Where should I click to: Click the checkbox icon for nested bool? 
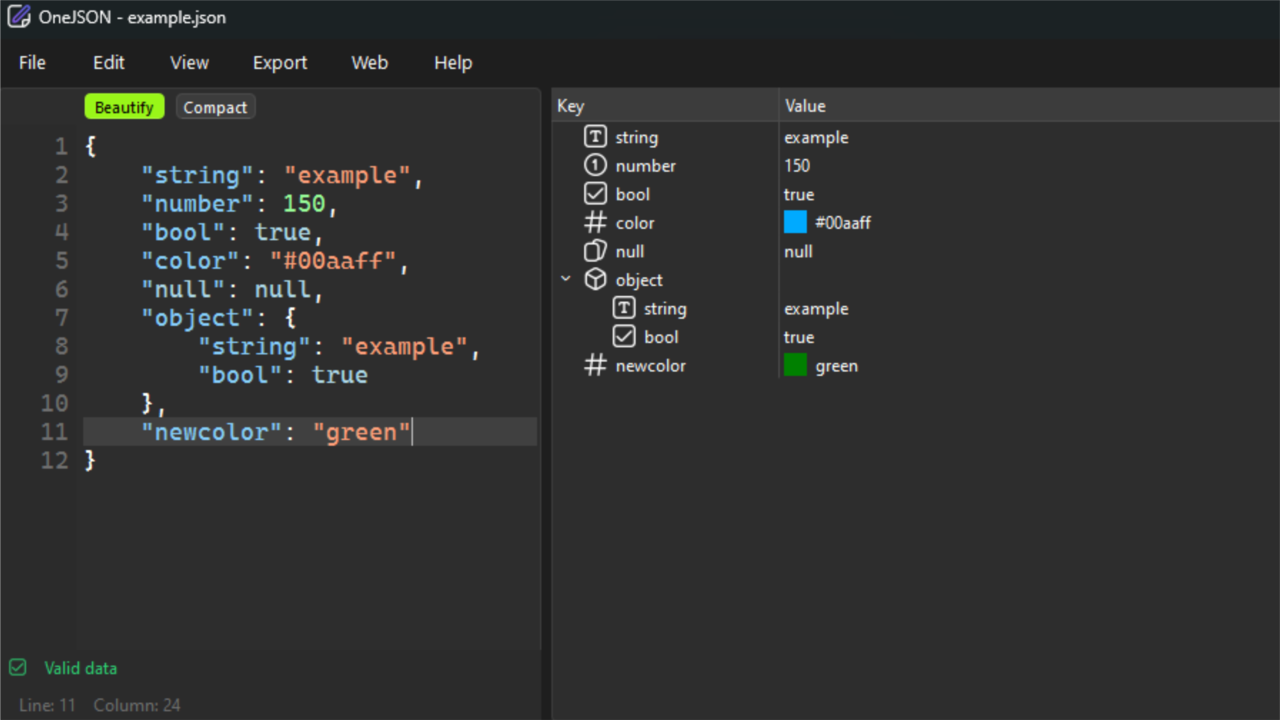coord(624,337)
